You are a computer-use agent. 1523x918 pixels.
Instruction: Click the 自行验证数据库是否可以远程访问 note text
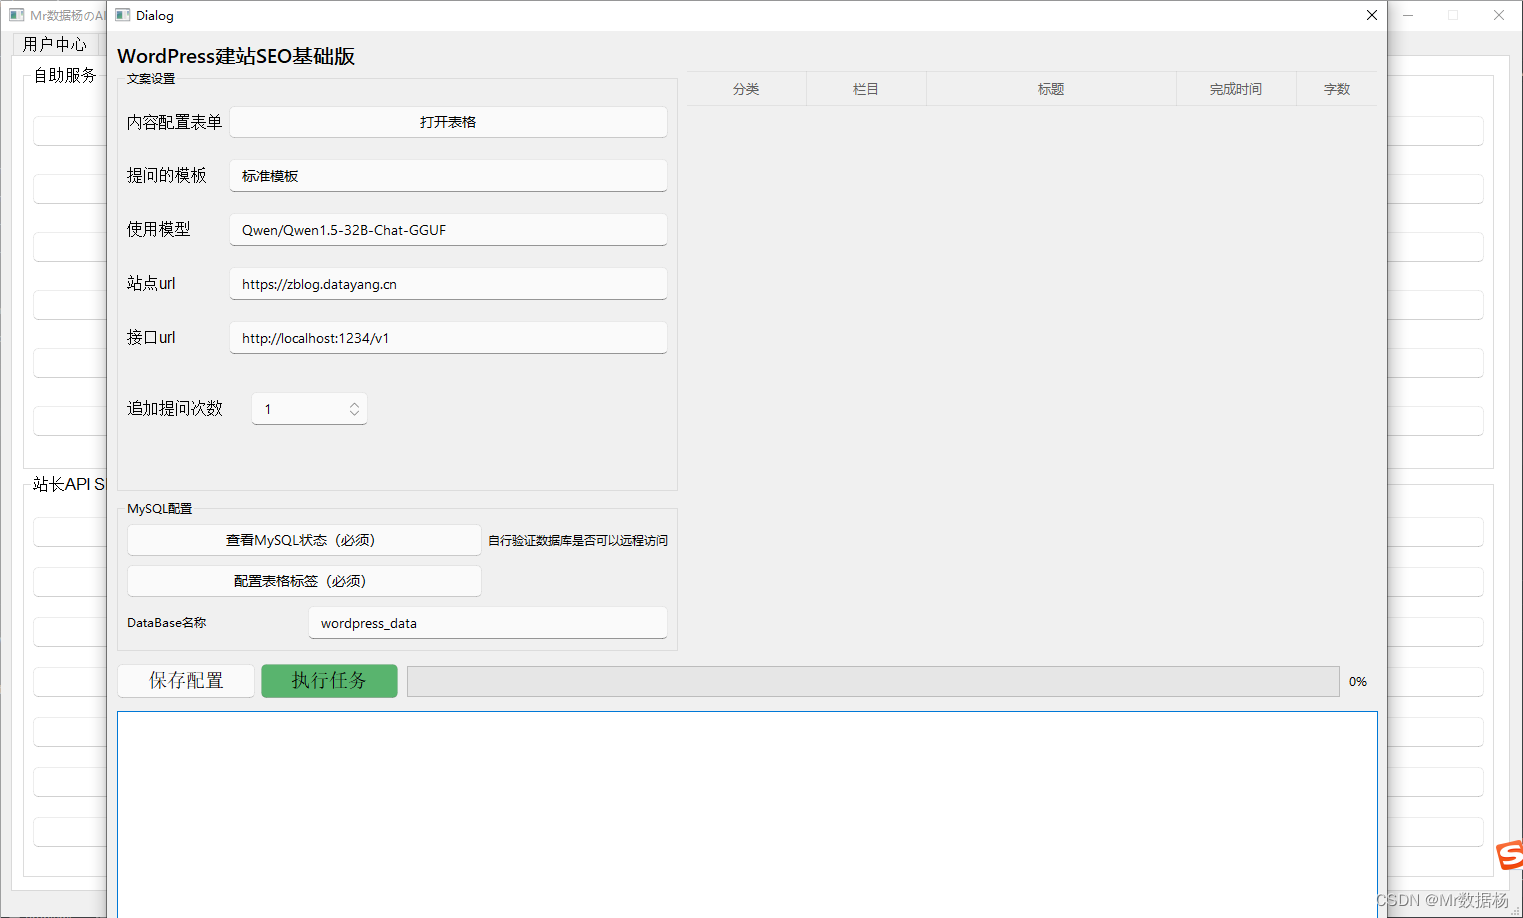(578, 541)
